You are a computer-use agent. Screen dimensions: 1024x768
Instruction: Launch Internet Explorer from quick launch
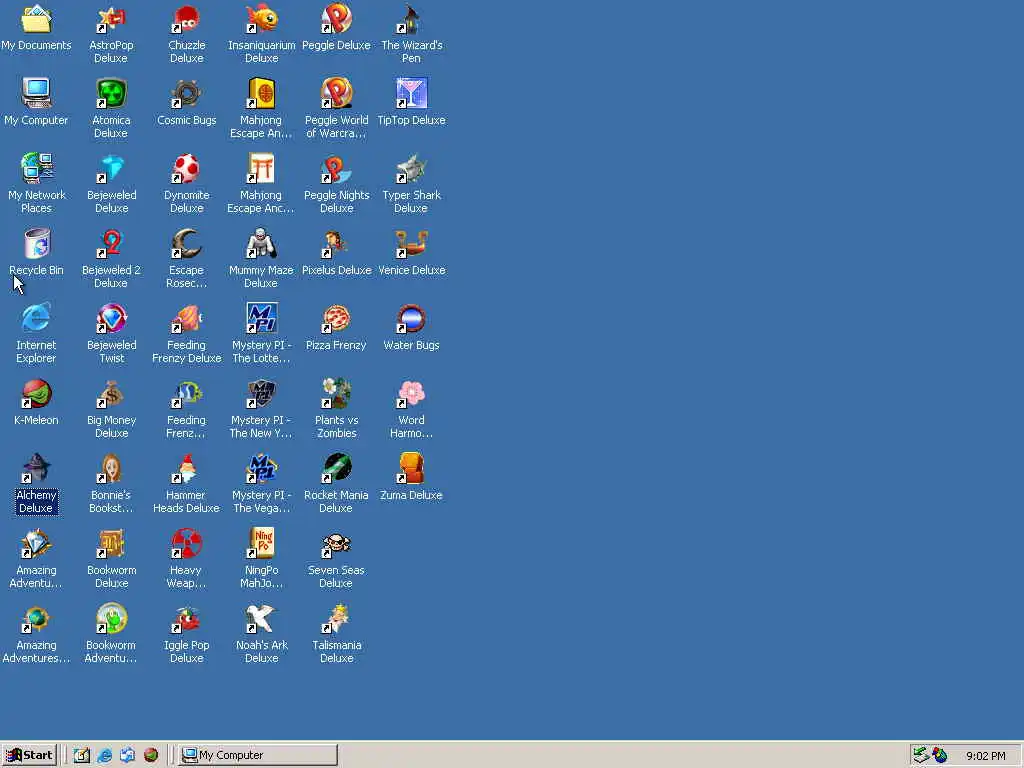click(x=104, y=755)
